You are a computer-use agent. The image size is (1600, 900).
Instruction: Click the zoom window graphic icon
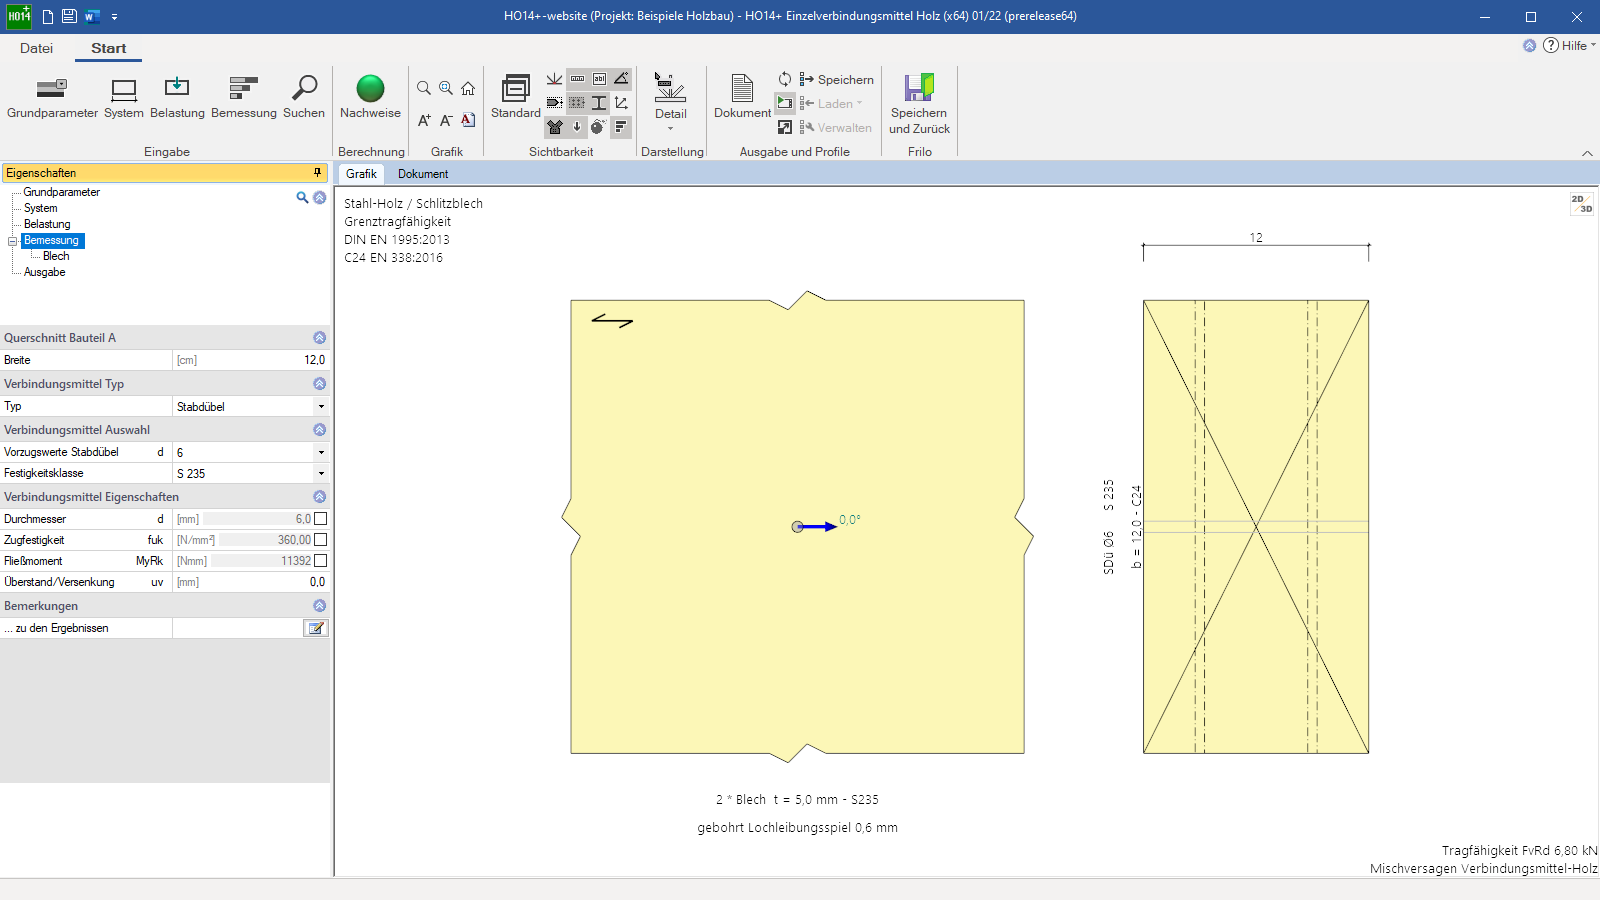pyautogui.click(x=446, y=88)
